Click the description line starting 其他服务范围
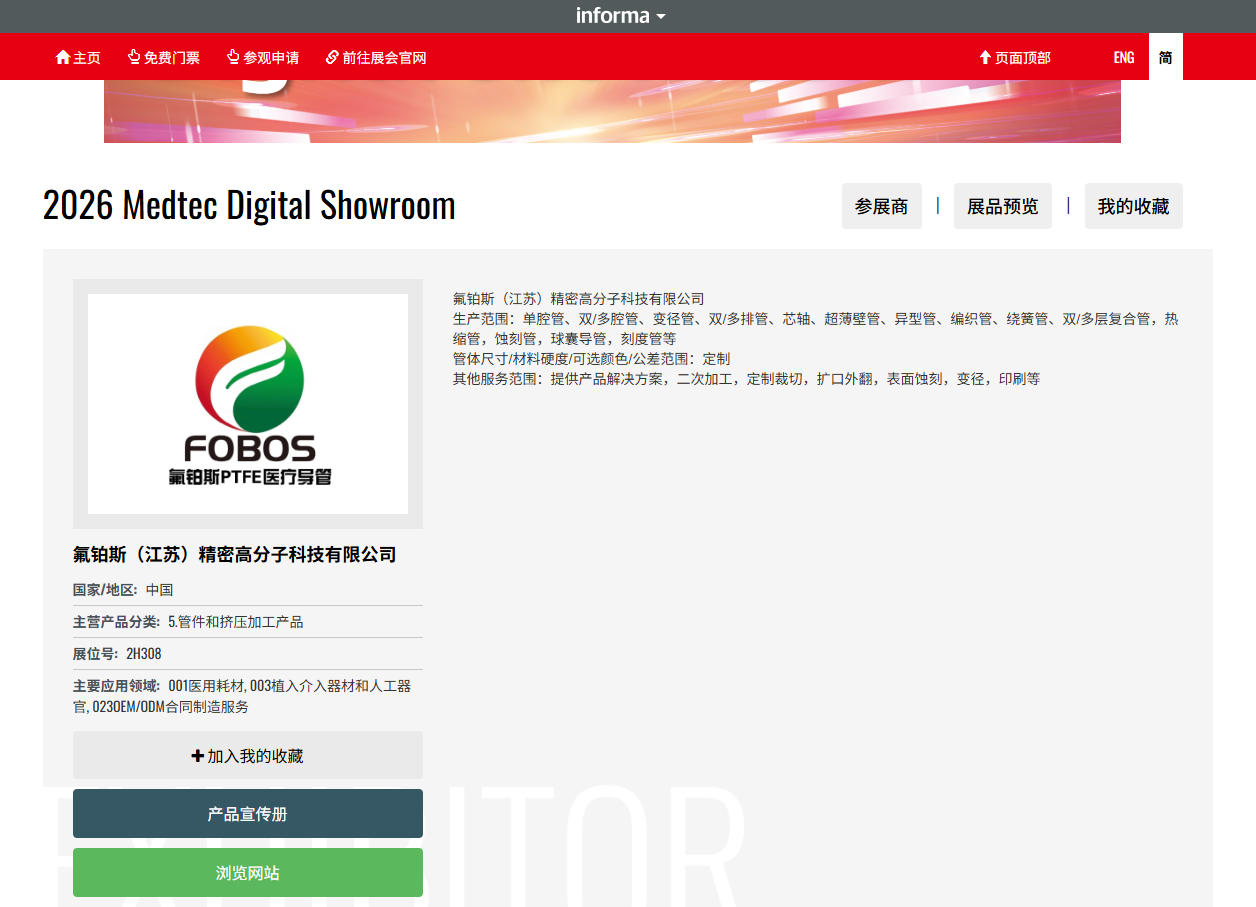 pyautogui.click(x=746, y=379)
